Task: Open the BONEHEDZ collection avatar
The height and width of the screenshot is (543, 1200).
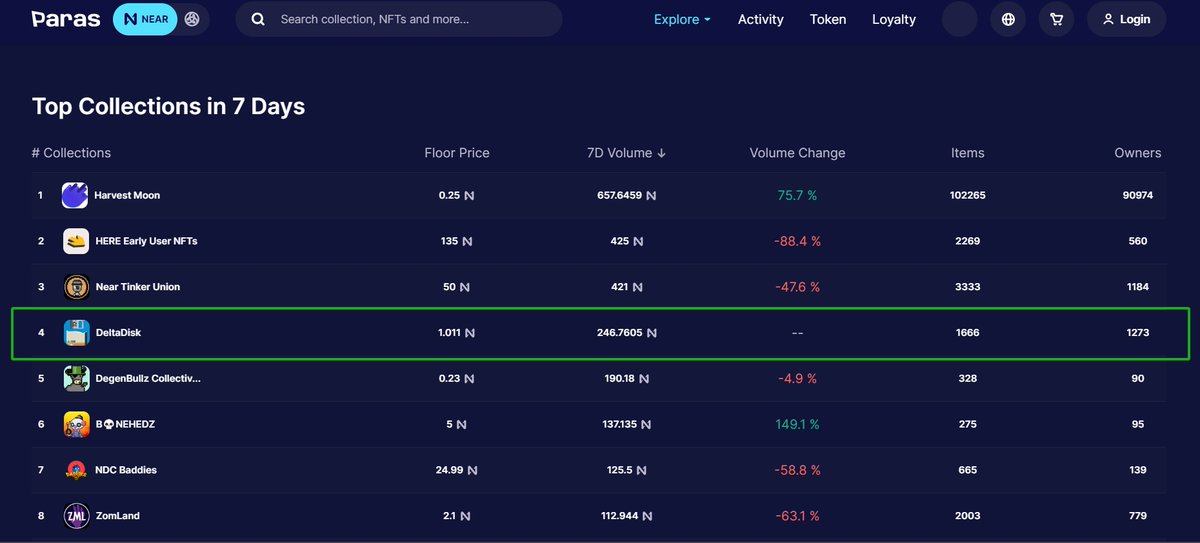Action: click(x=75, y=424)
